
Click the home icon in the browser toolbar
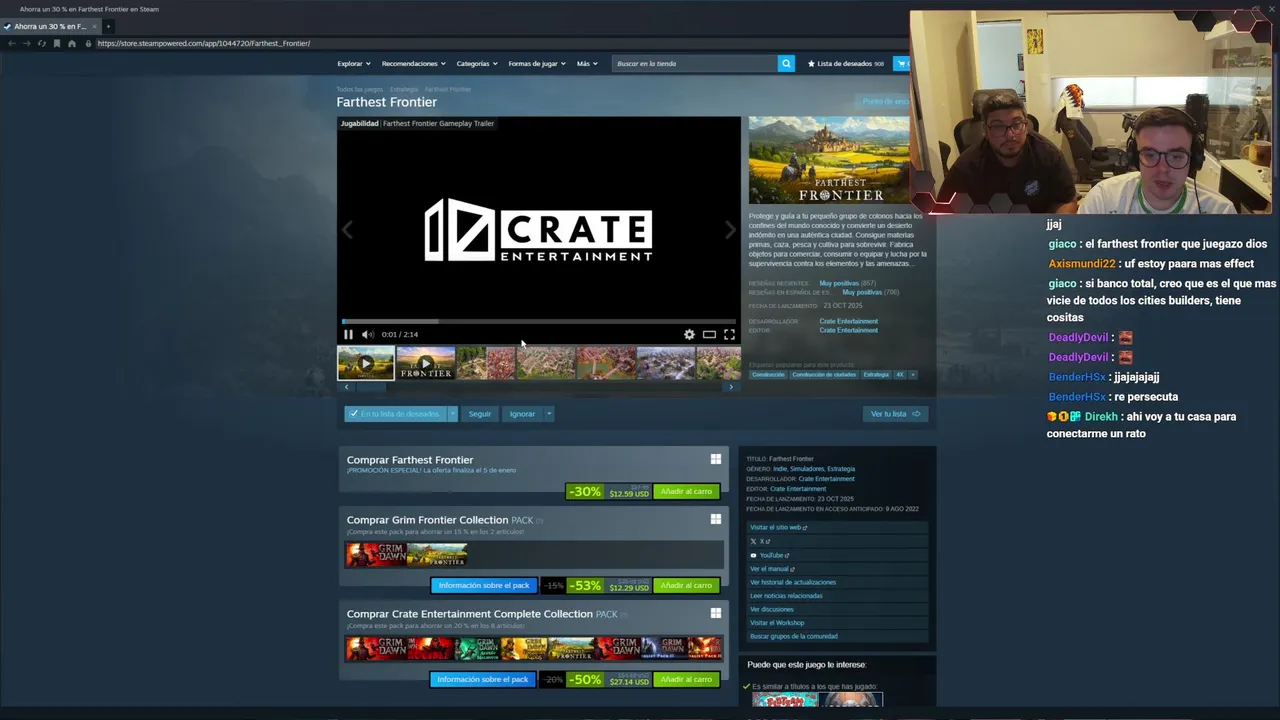[71, 43]
